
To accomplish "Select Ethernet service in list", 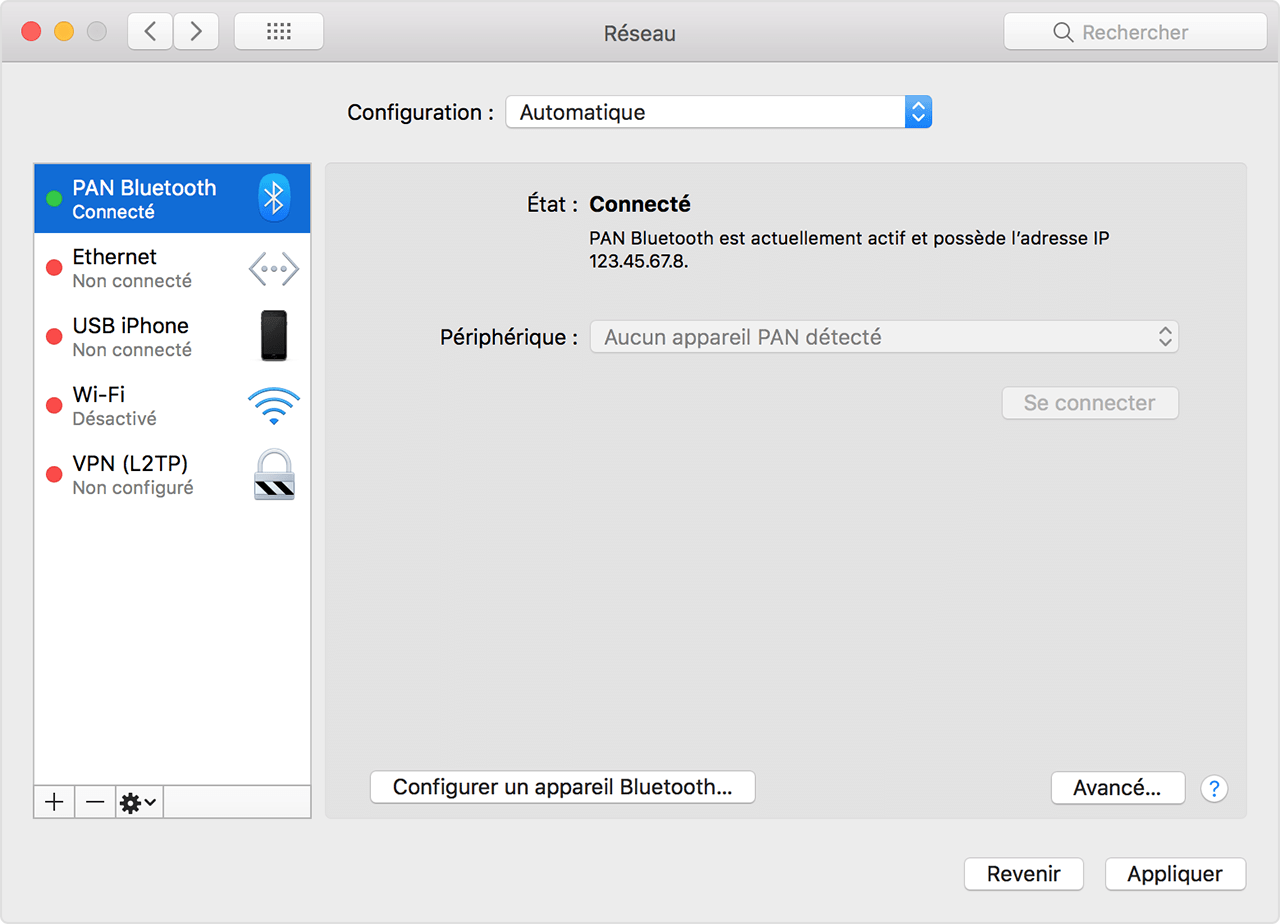I will pyautogui.click(x=172, y=268).
